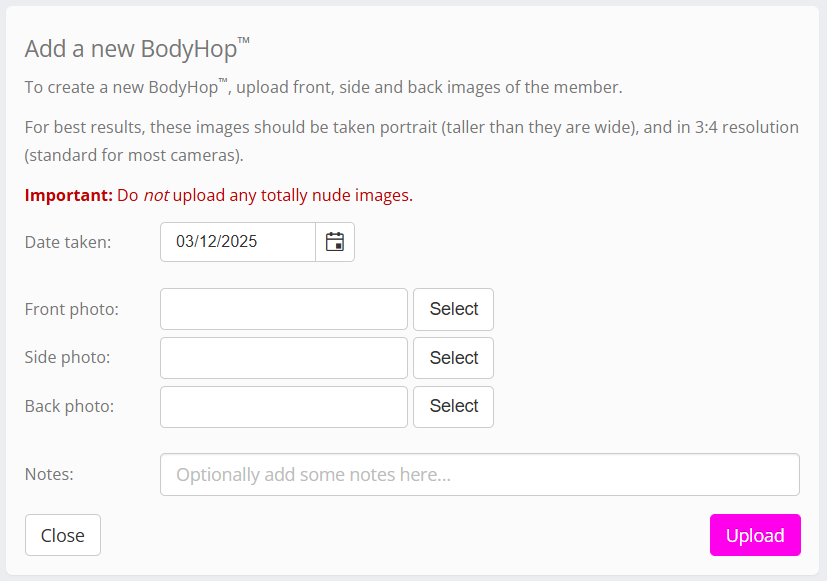Focus the Notes text box

[479, 475]
